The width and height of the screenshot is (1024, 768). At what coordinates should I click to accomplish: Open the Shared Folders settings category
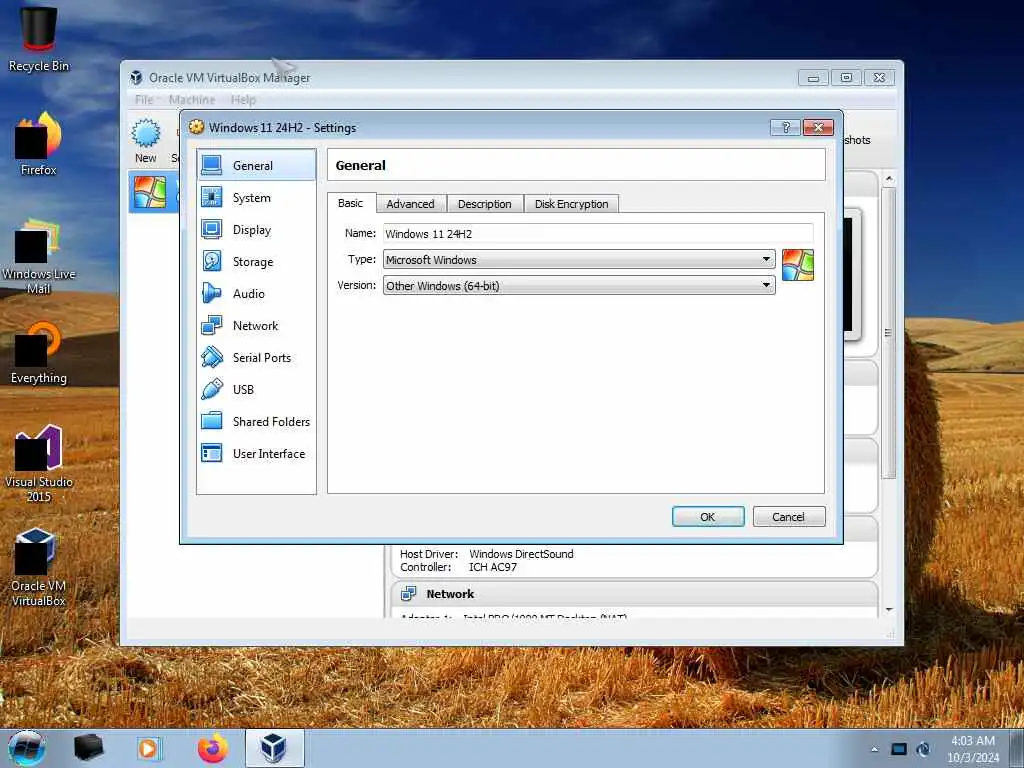pyautogui.click(x=256, y=421)
